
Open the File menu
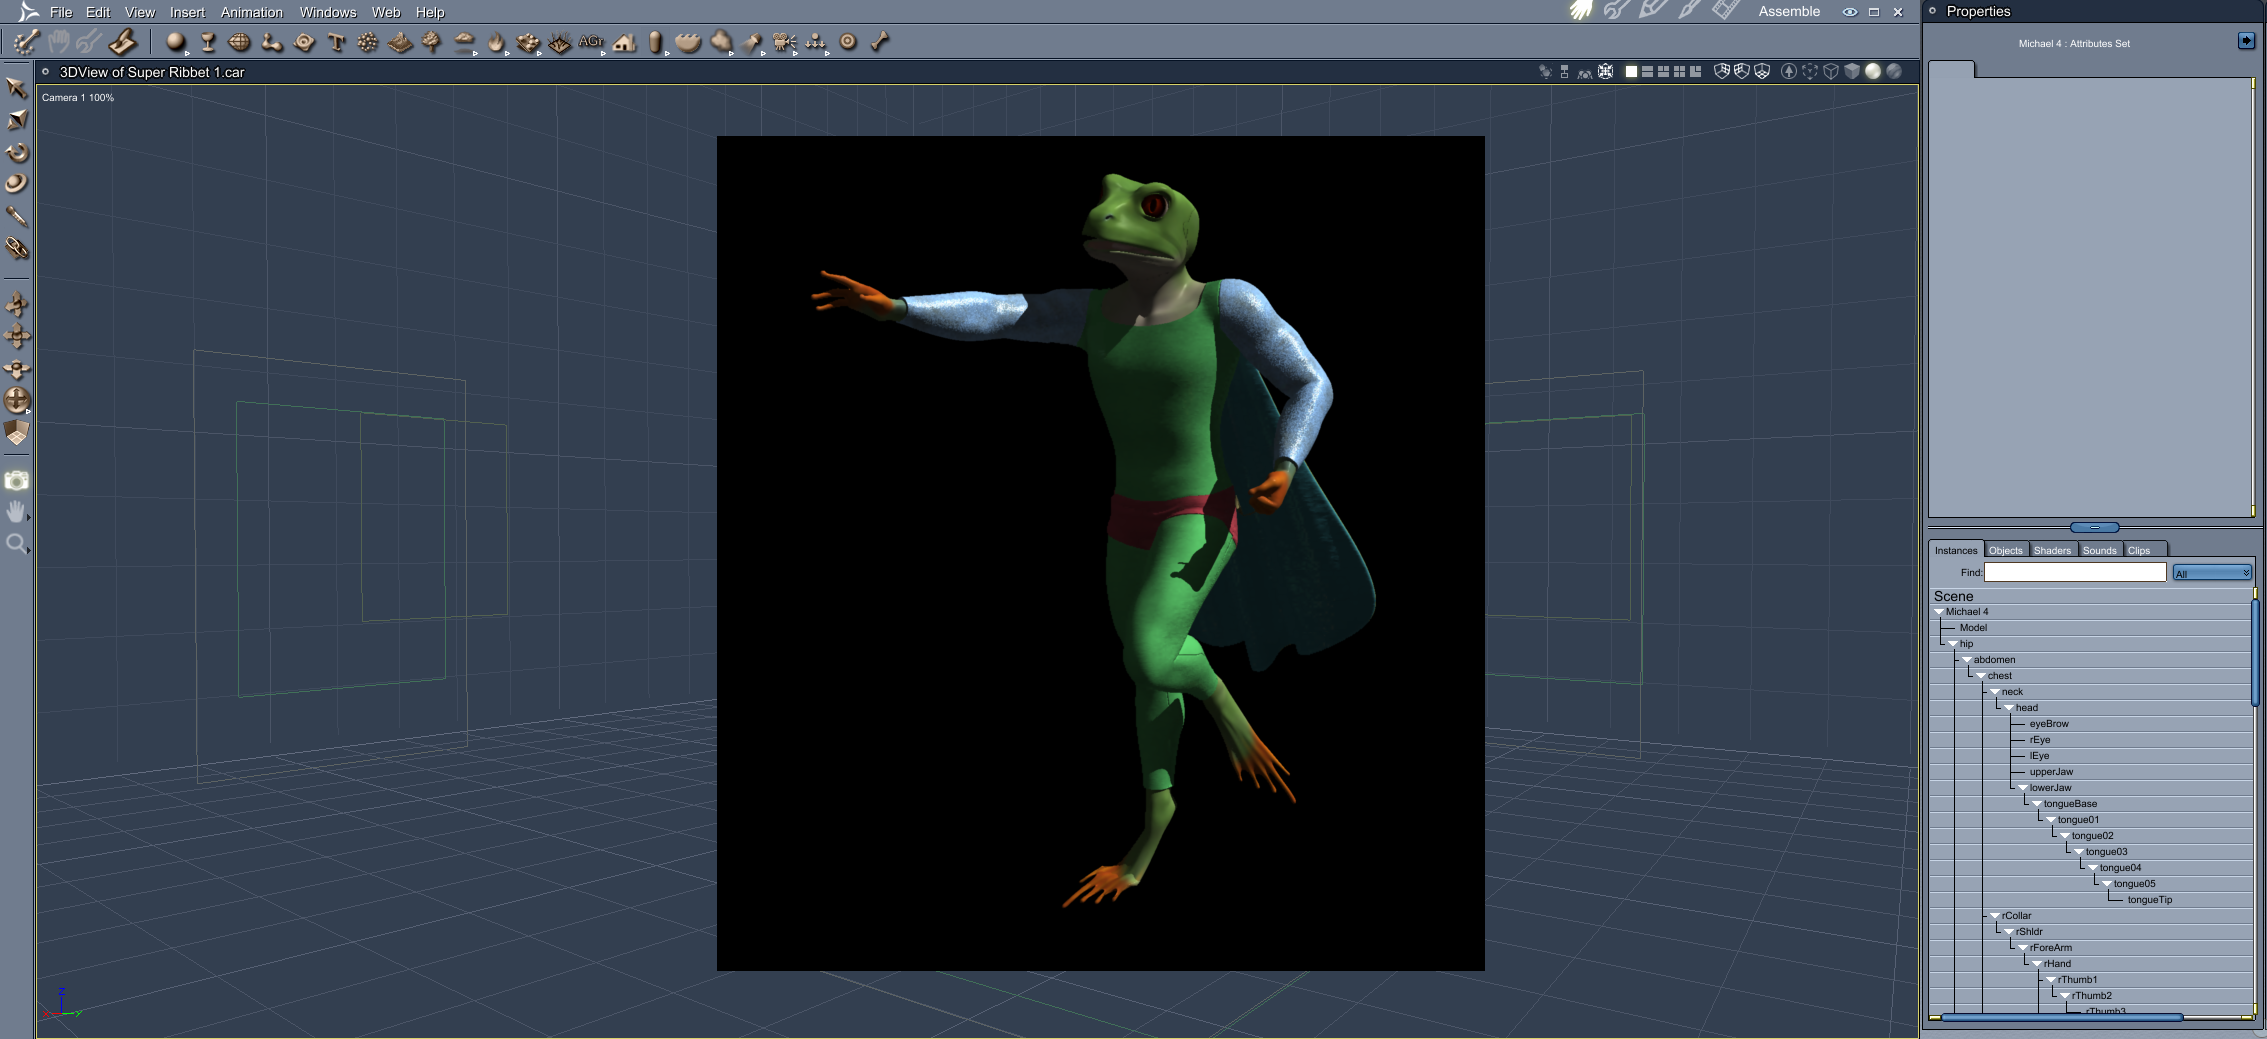click(x=61, y=12)
